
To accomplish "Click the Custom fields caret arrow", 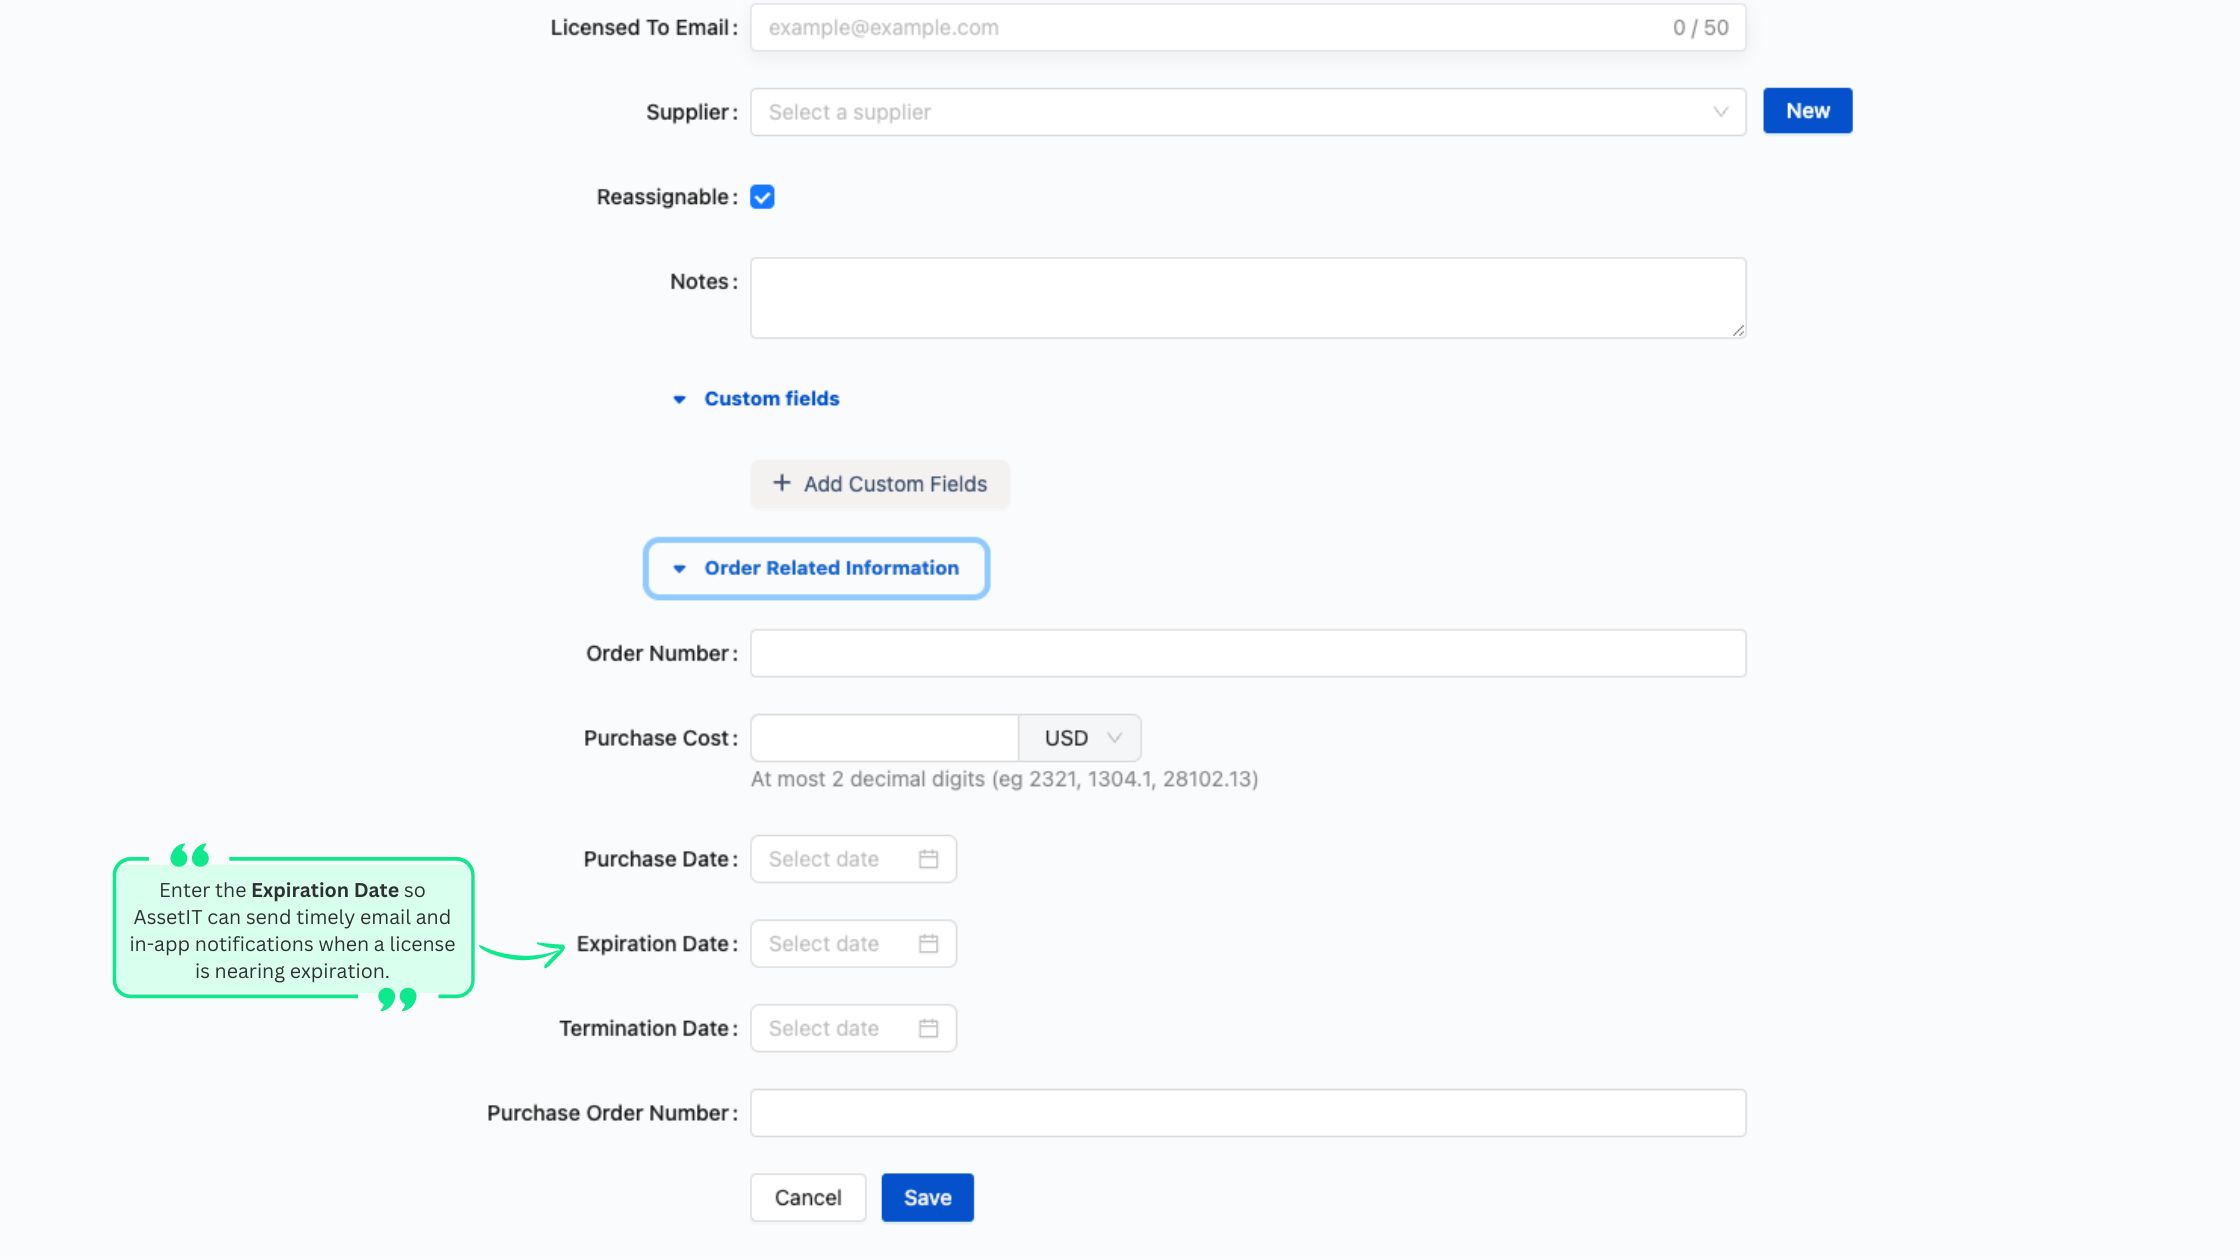I will (x=679, y=399).
